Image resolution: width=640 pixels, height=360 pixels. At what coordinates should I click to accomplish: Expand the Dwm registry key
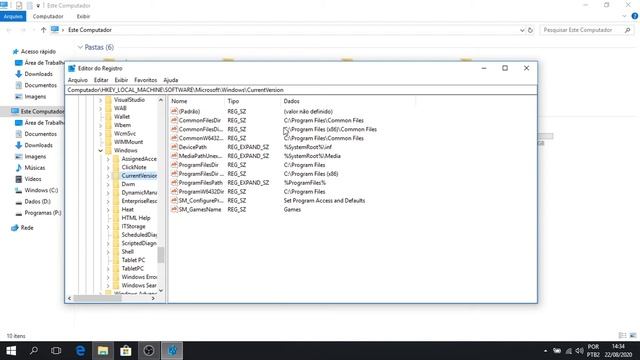pos(108,184)
